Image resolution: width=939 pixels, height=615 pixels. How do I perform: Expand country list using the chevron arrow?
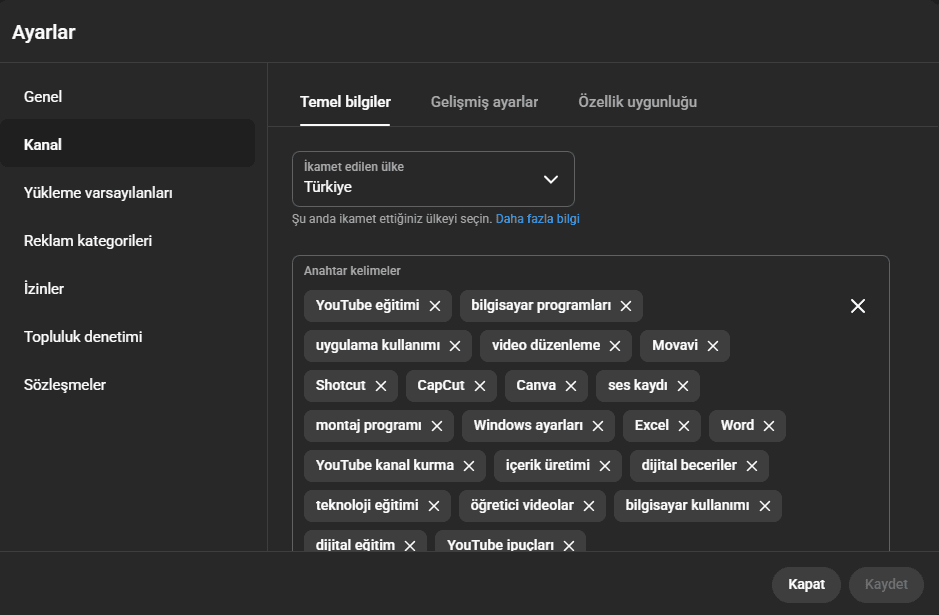click(550, 179)
